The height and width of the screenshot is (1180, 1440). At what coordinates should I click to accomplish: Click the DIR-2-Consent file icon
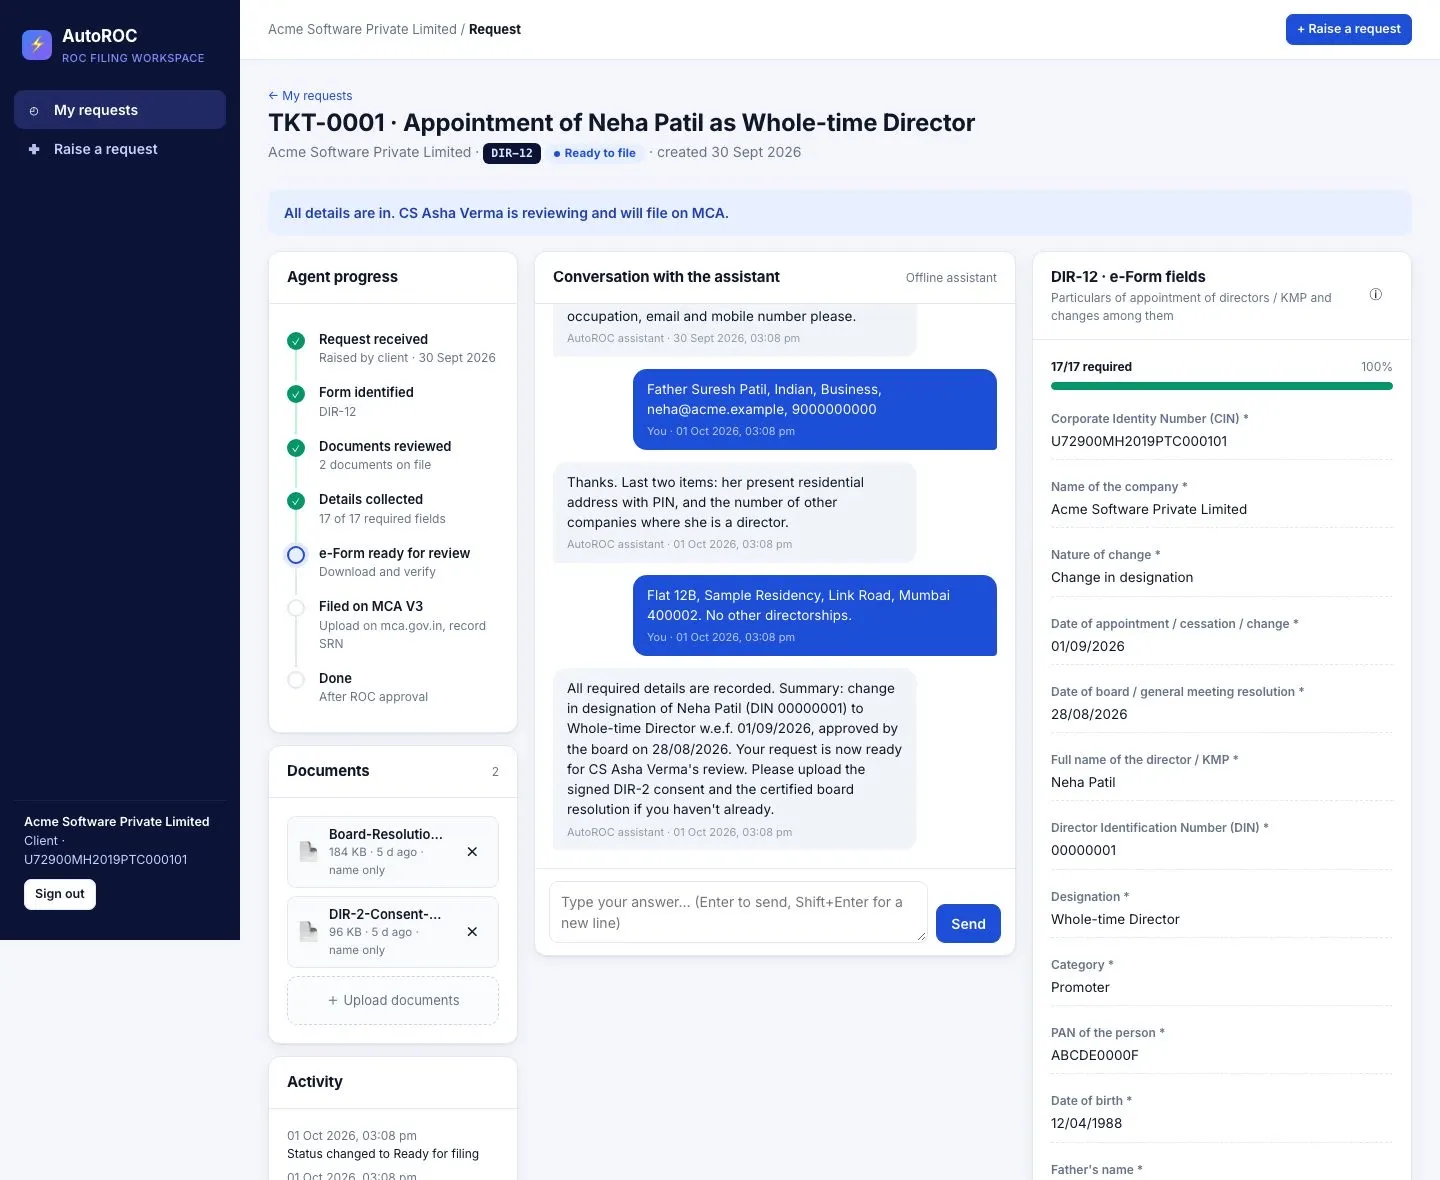coord(309,931)
